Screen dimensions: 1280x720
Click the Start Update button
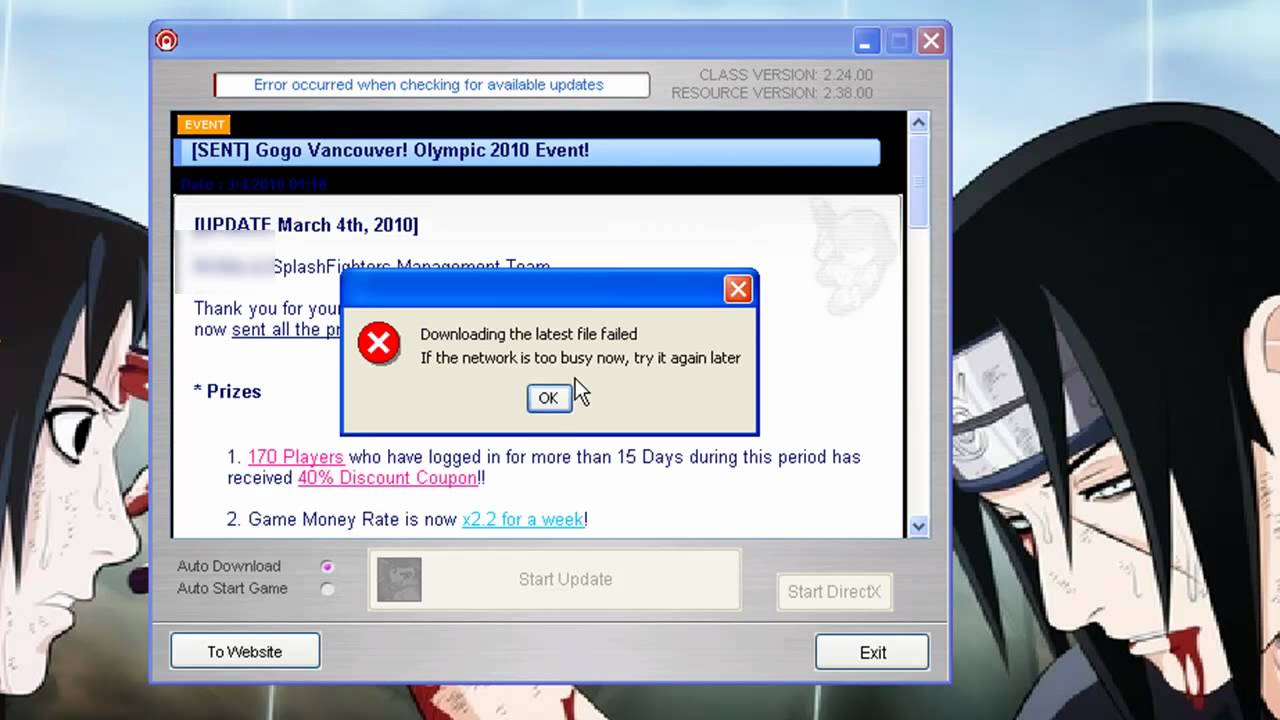[x=555, y=579]
